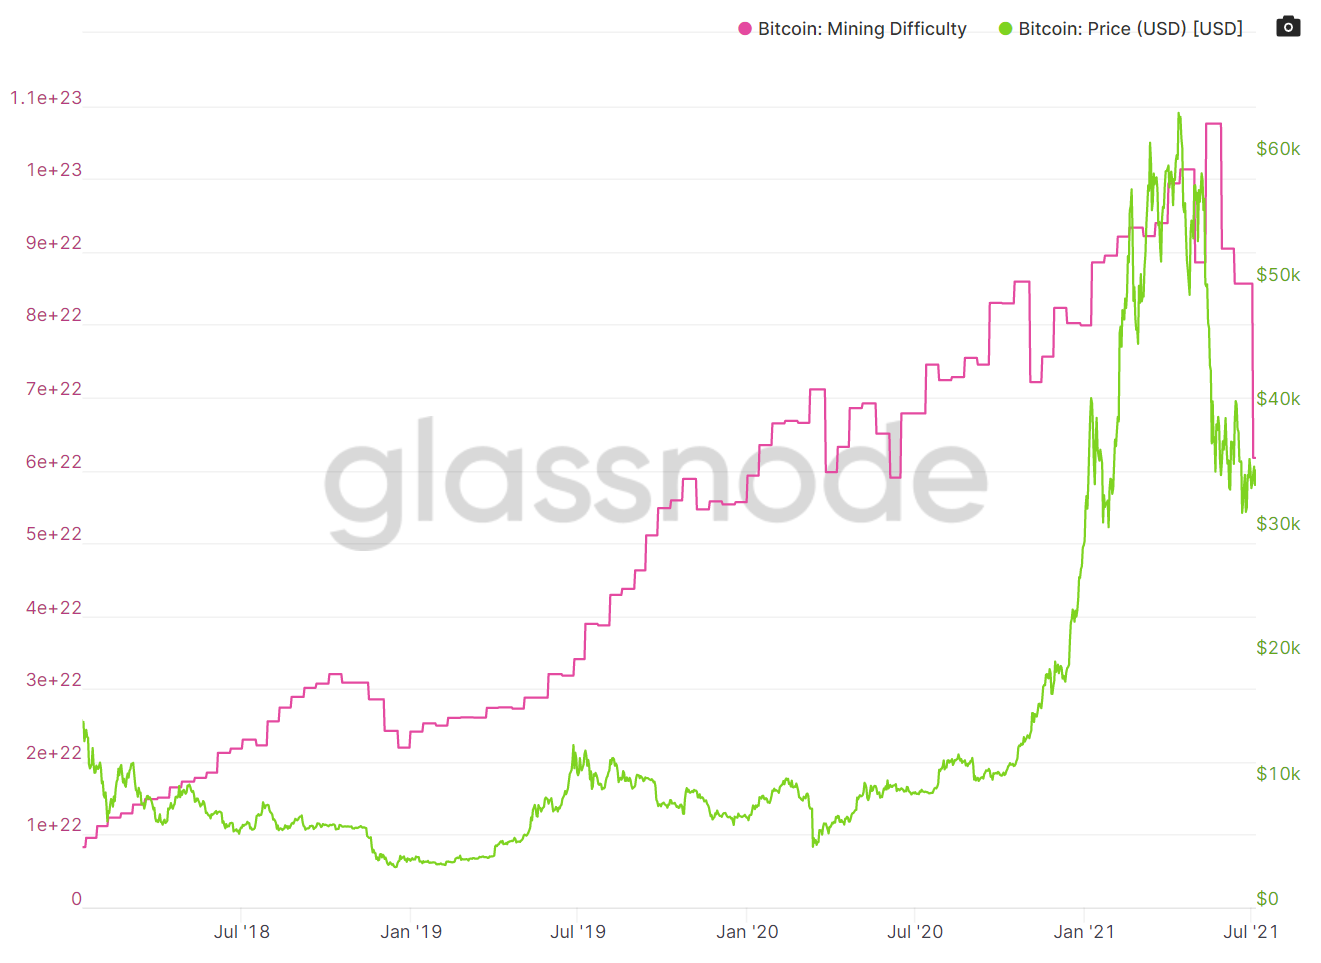Screen dimensions: 1321x963
Task: Toggle the Bitcoin: Price (USD) legend label
Action: pos(1130,29)
